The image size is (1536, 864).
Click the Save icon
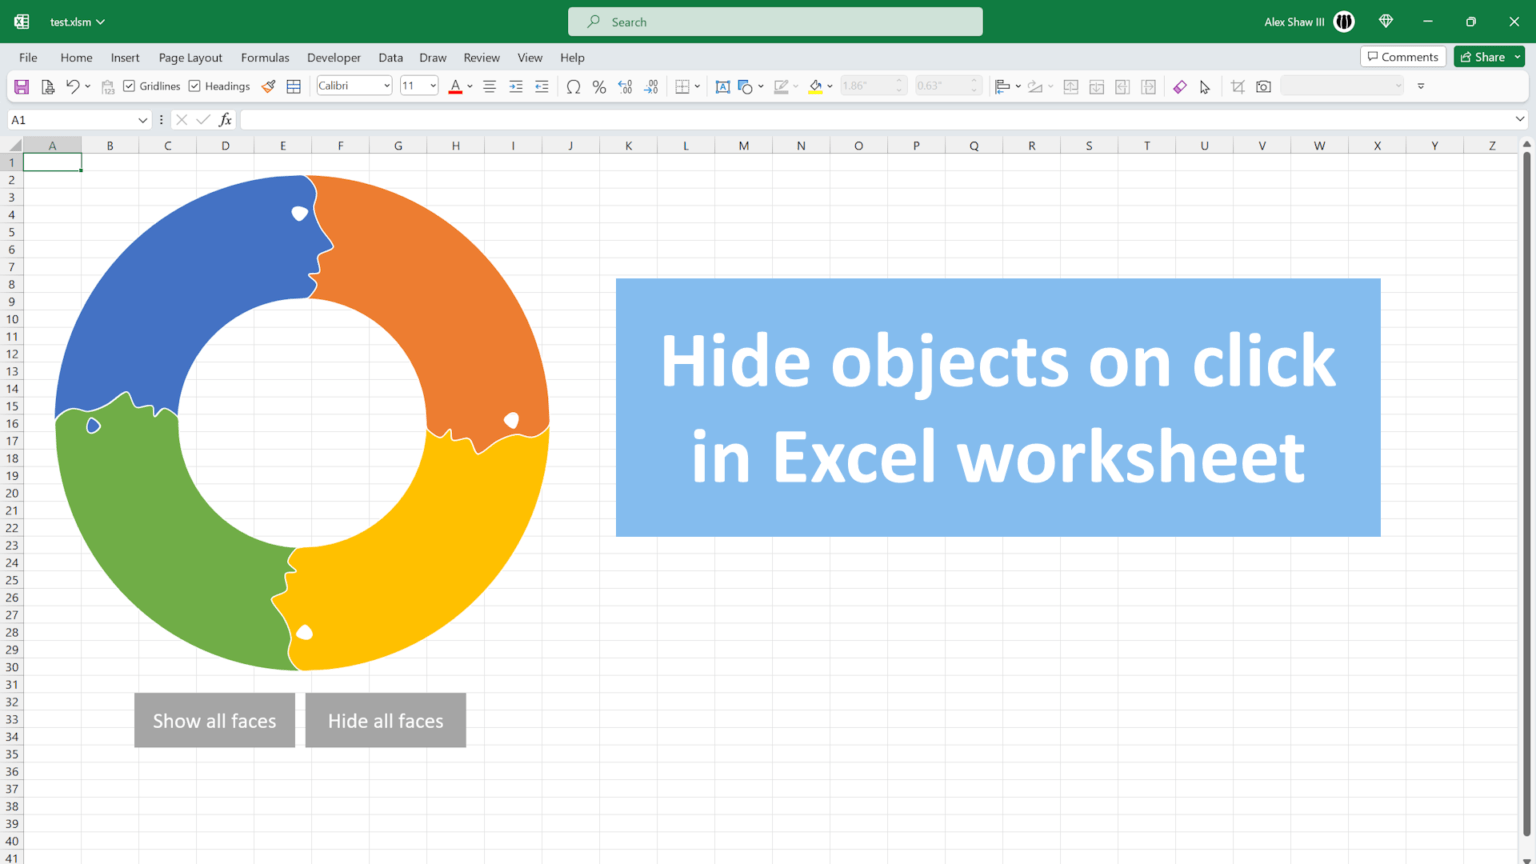(21, 86)
